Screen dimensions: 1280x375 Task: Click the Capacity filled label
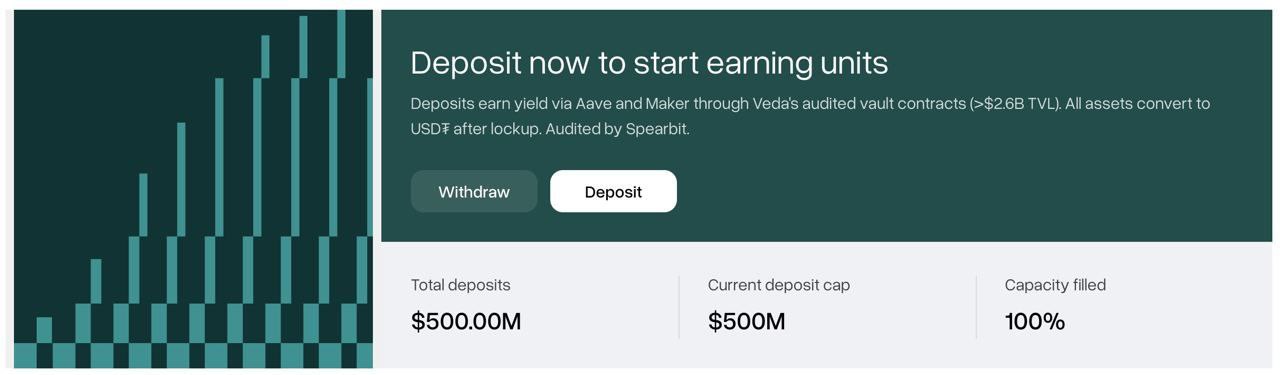[1055, 285]
